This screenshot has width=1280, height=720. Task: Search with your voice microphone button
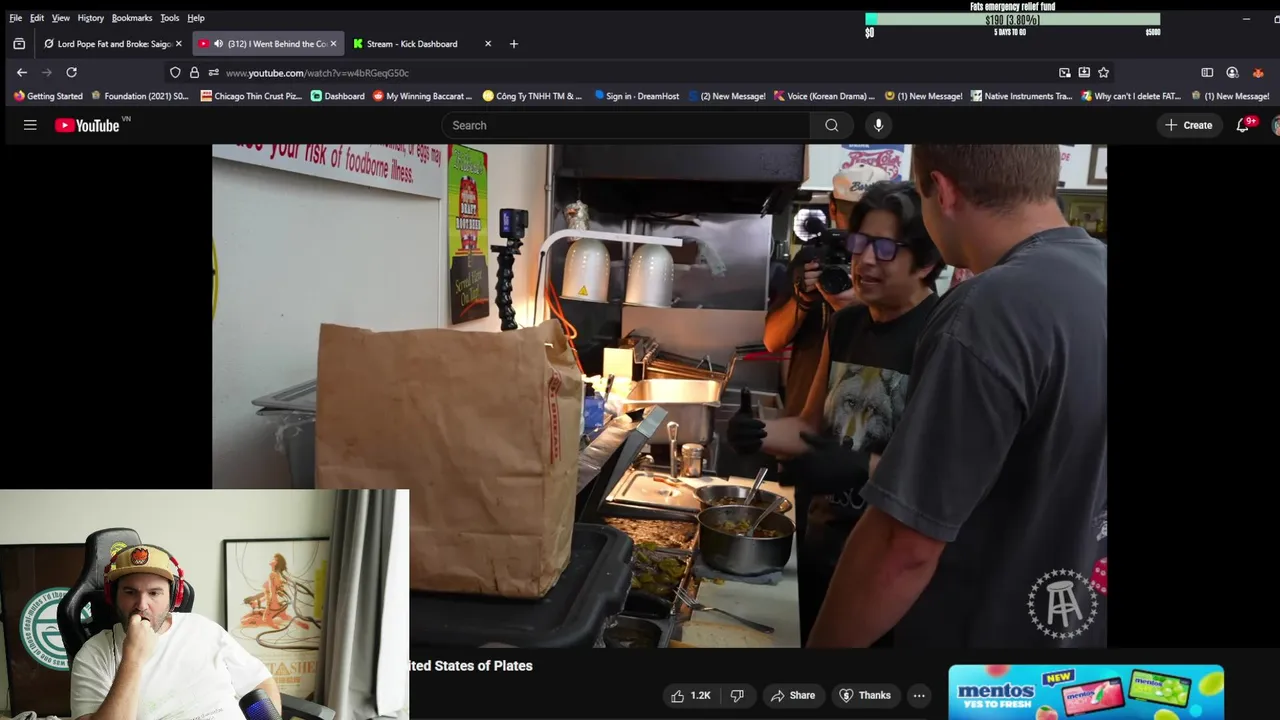pos(878,125)
